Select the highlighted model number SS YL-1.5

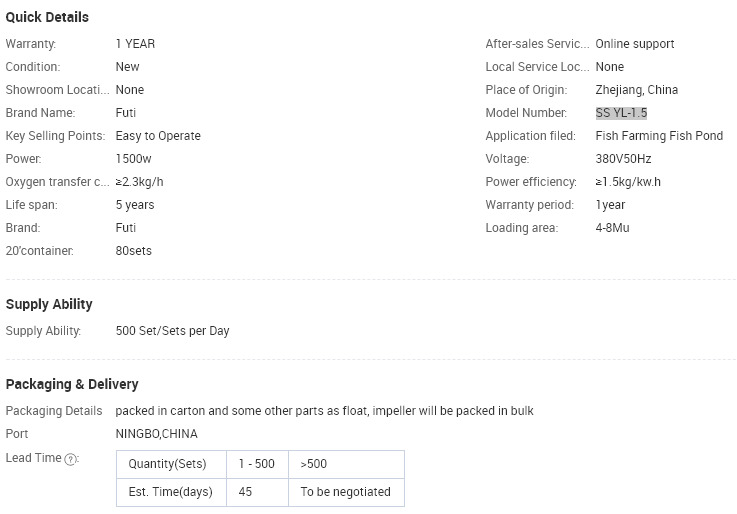(x=621, y=113)
